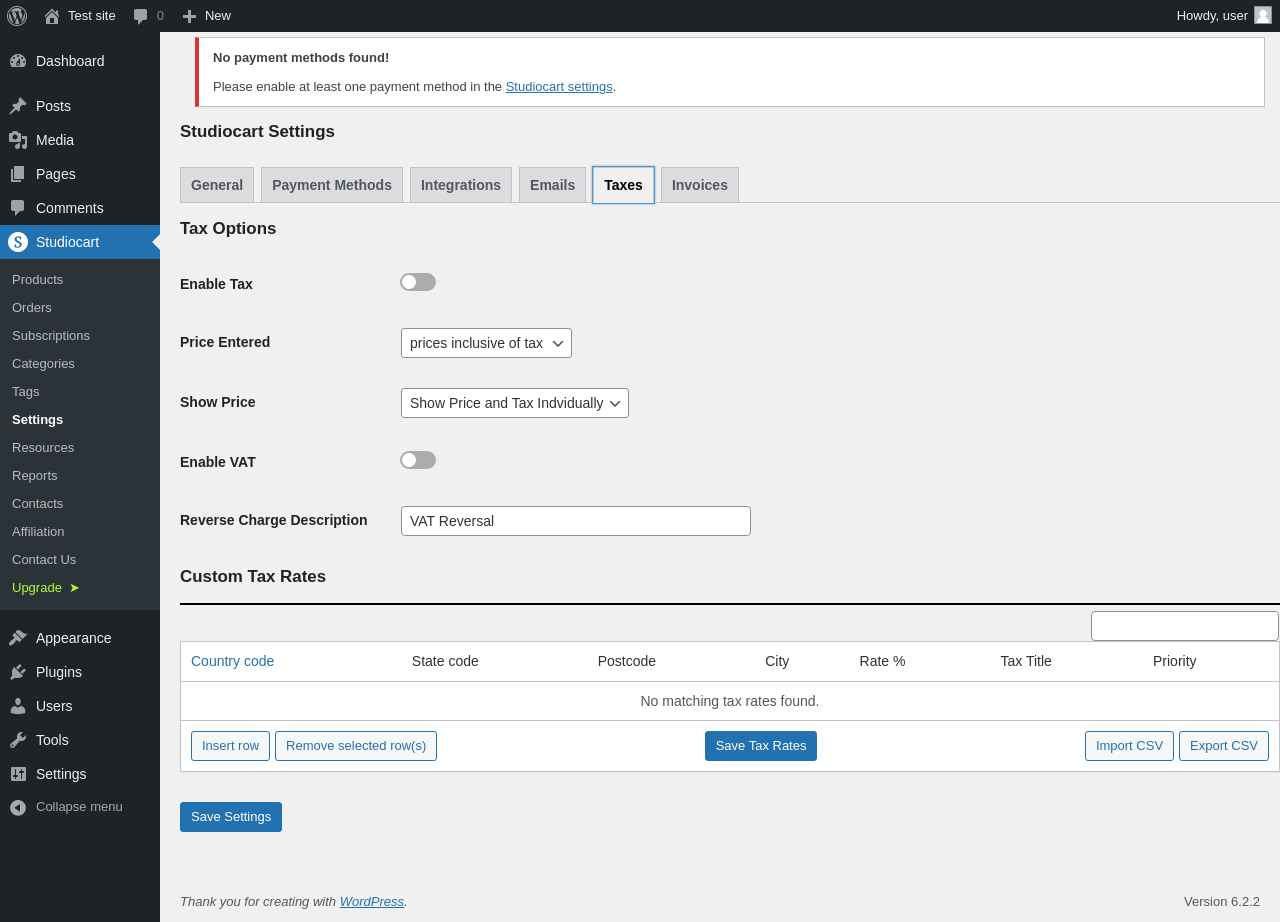Switch to the General tab
1280x922 pixels.
point(217,185)
